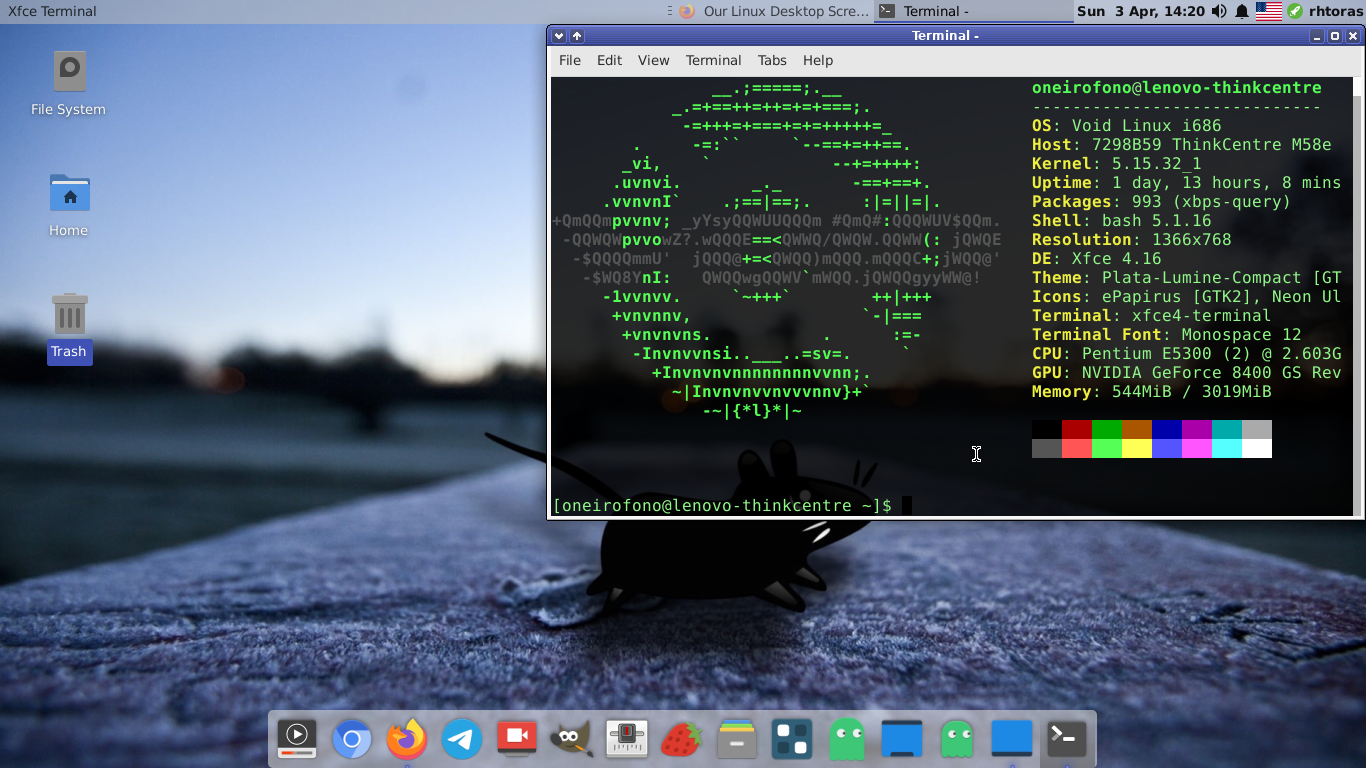
Task: Click blue window icon beside terminal dock icon
Action: (x=1012, y=739)
